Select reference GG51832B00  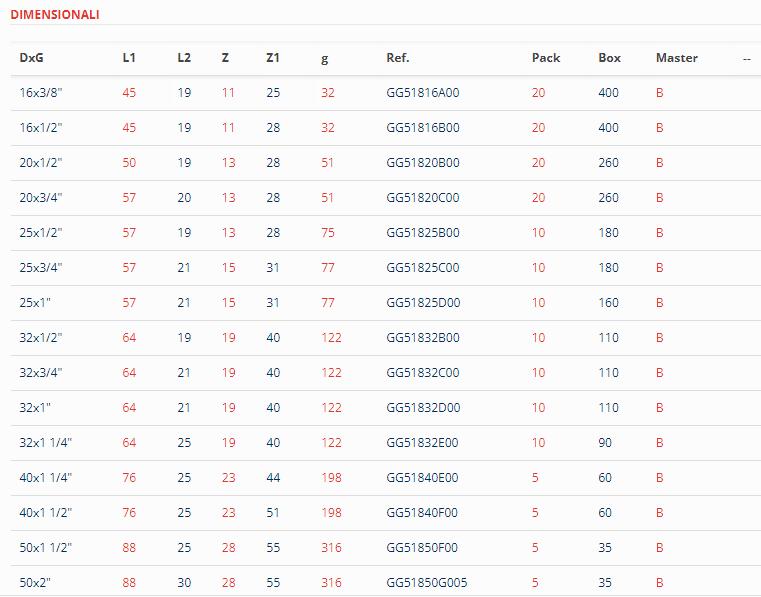click(x=423, y=337)
